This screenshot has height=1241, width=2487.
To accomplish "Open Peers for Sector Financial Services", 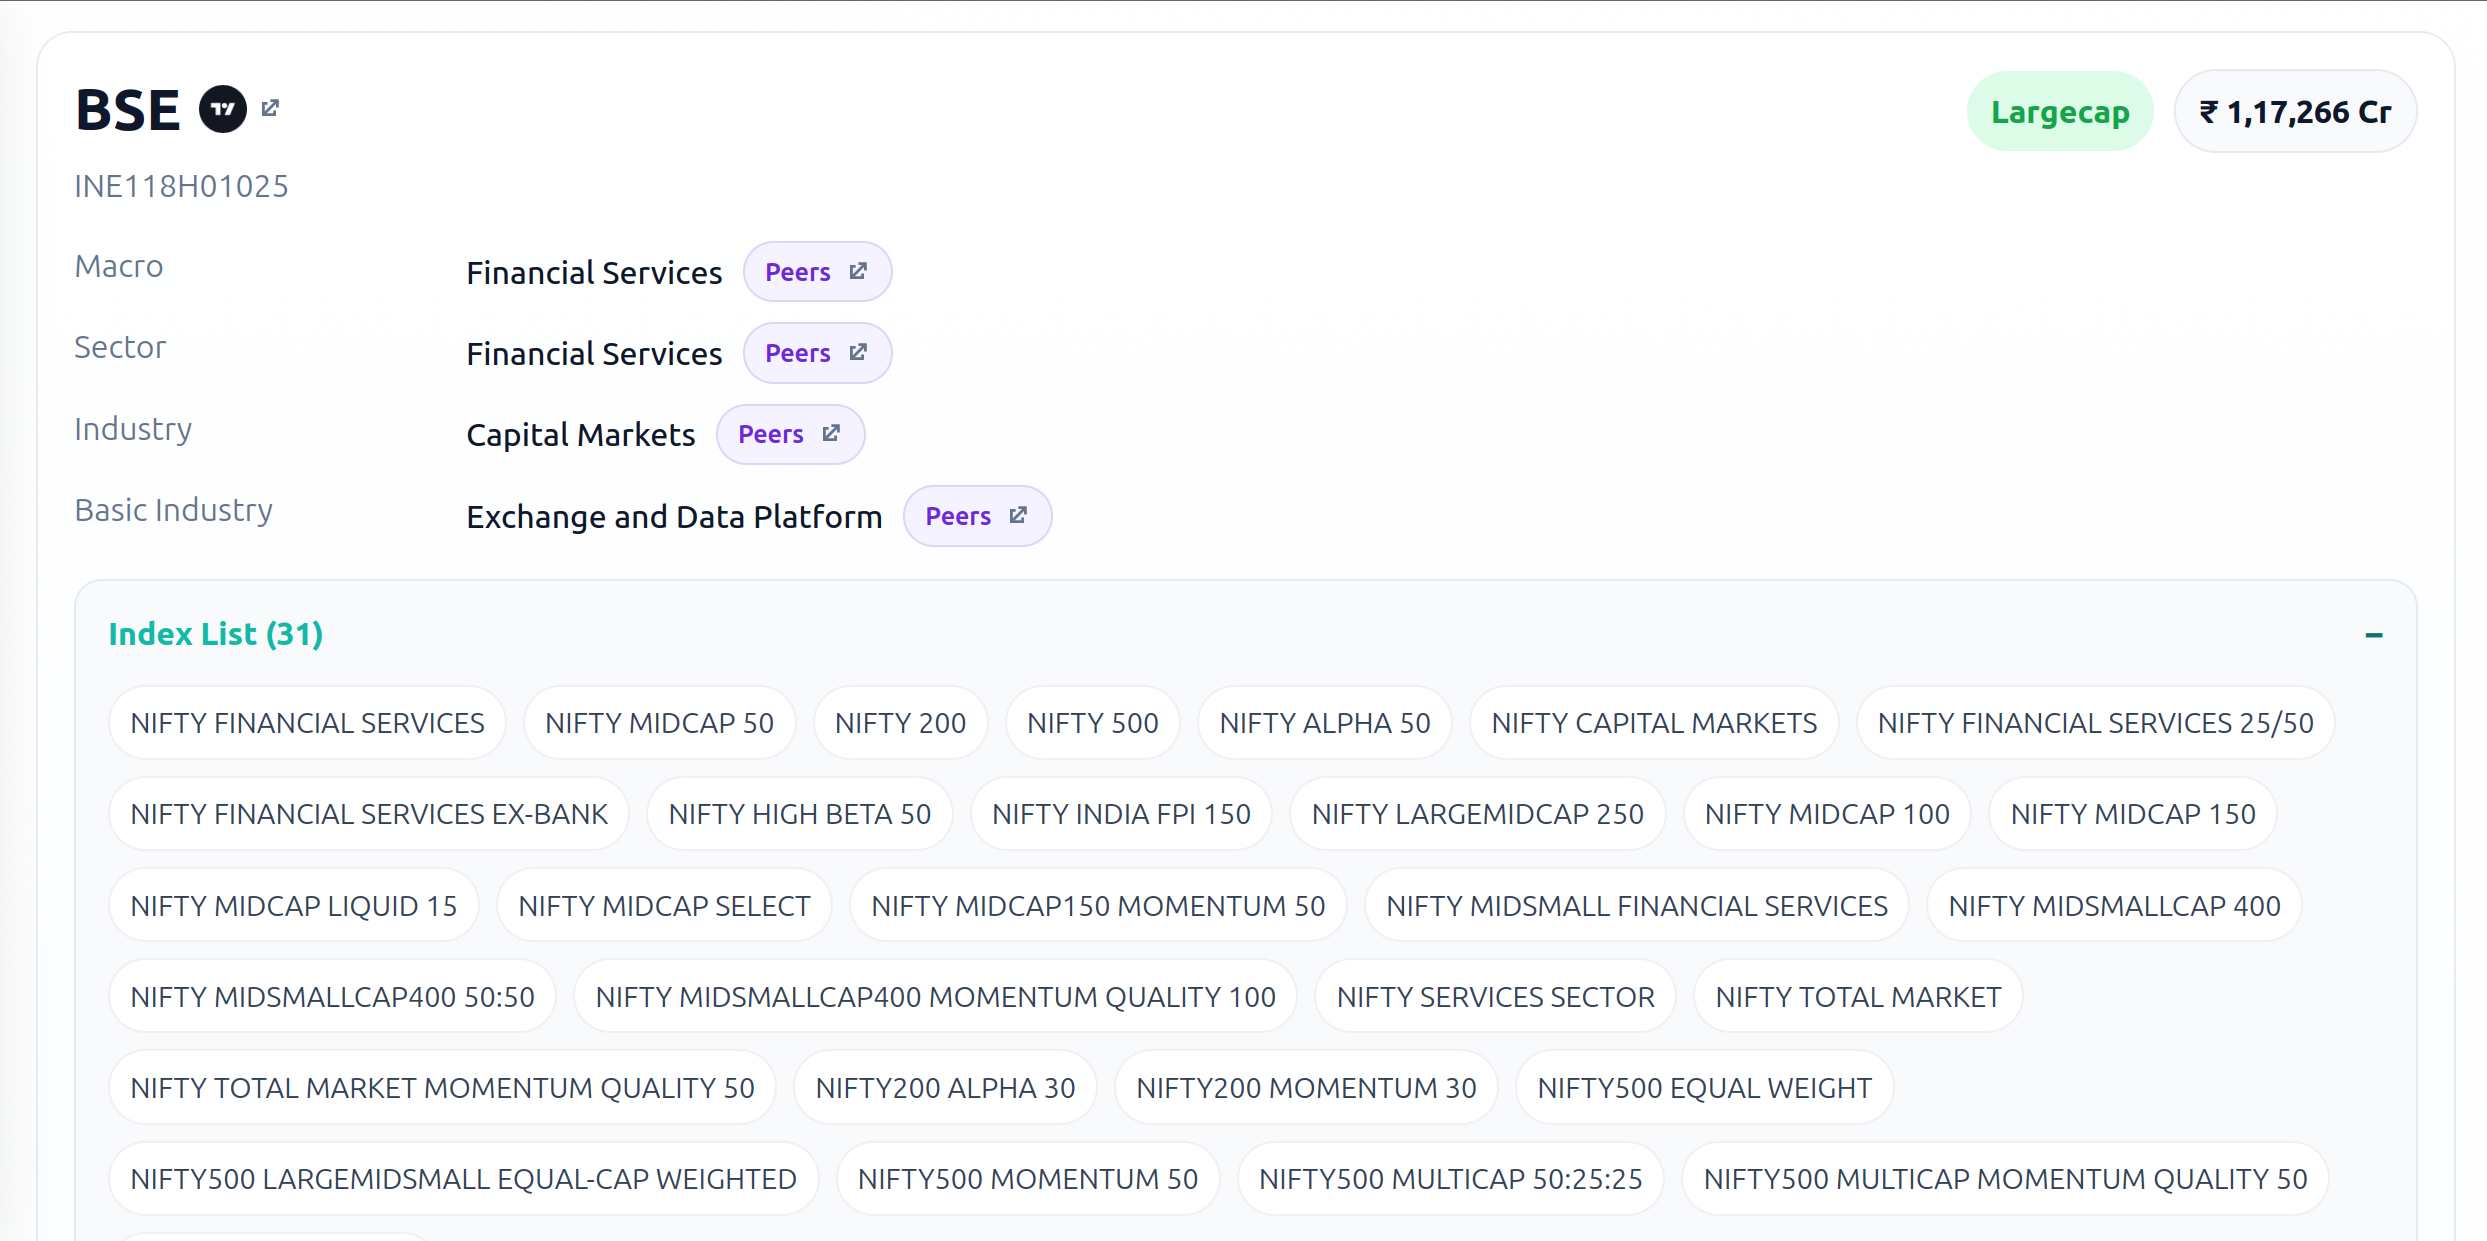I will click(817, 353).
